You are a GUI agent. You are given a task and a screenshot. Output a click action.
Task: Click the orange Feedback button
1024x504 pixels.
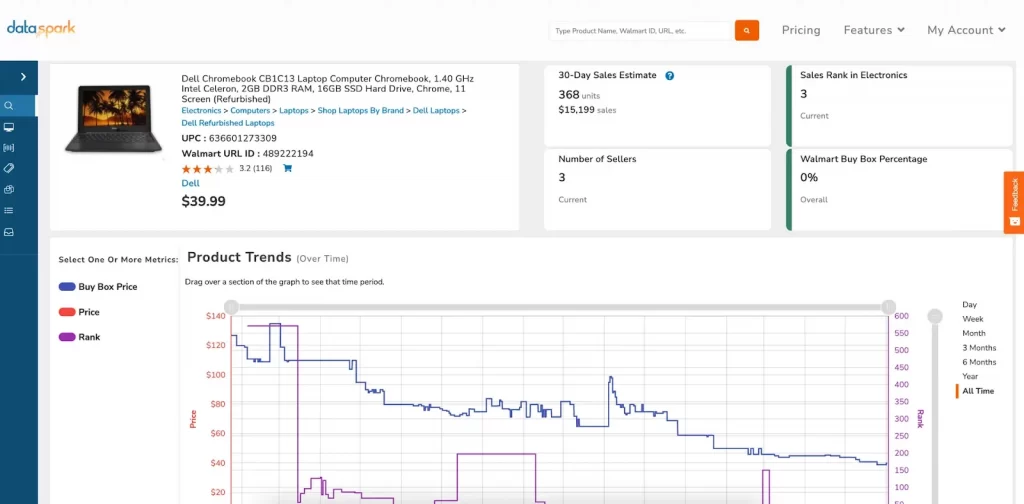point(1014,202)
